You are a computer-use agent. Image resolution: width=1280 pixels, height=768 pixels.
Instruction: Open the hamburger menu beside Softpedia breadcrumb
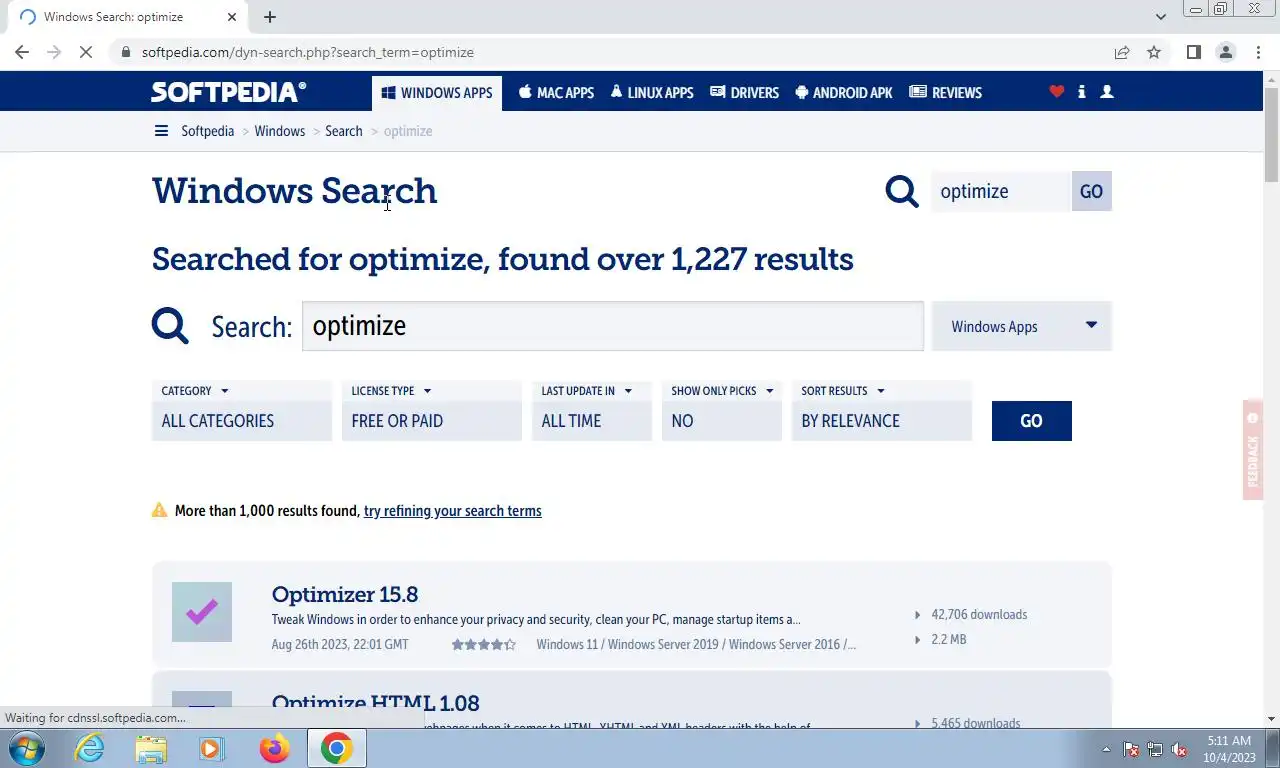pyautogui.click(x=161, y=131)
